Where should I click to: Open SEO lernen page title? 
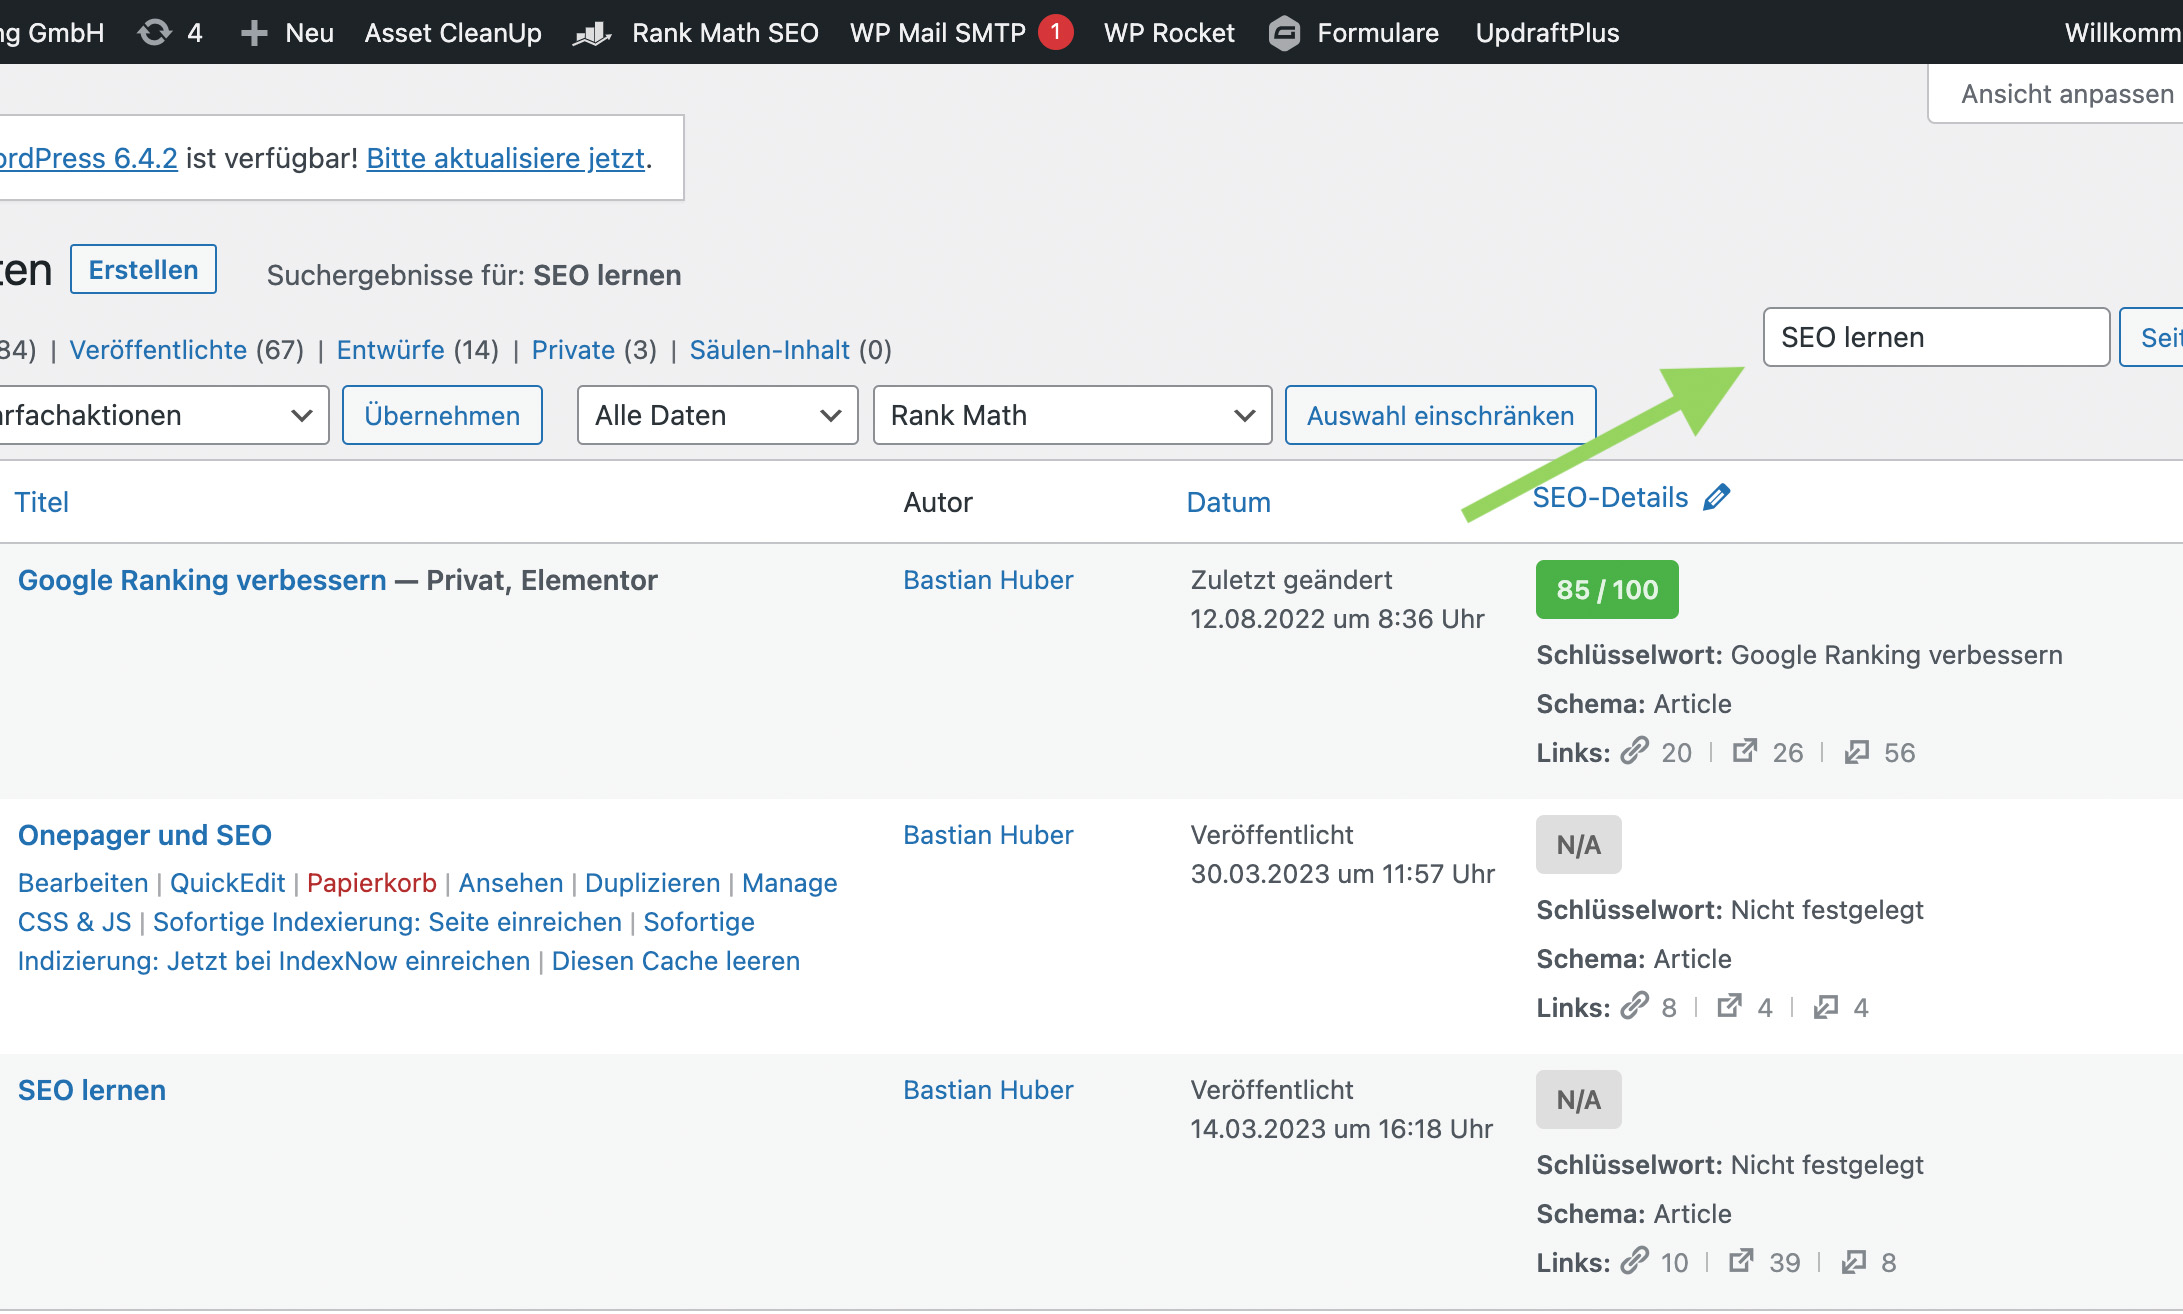coord(92,1090)
